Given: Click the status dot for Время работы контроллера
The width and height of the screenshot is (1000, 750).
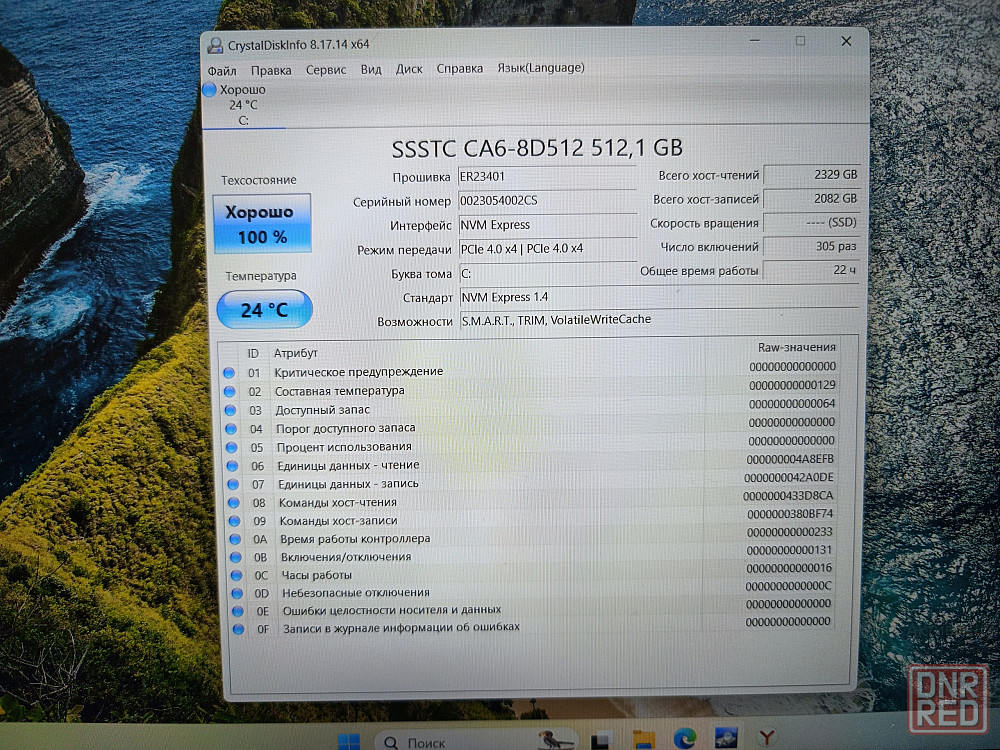Looking at the screenshot, I should [235, 539].
